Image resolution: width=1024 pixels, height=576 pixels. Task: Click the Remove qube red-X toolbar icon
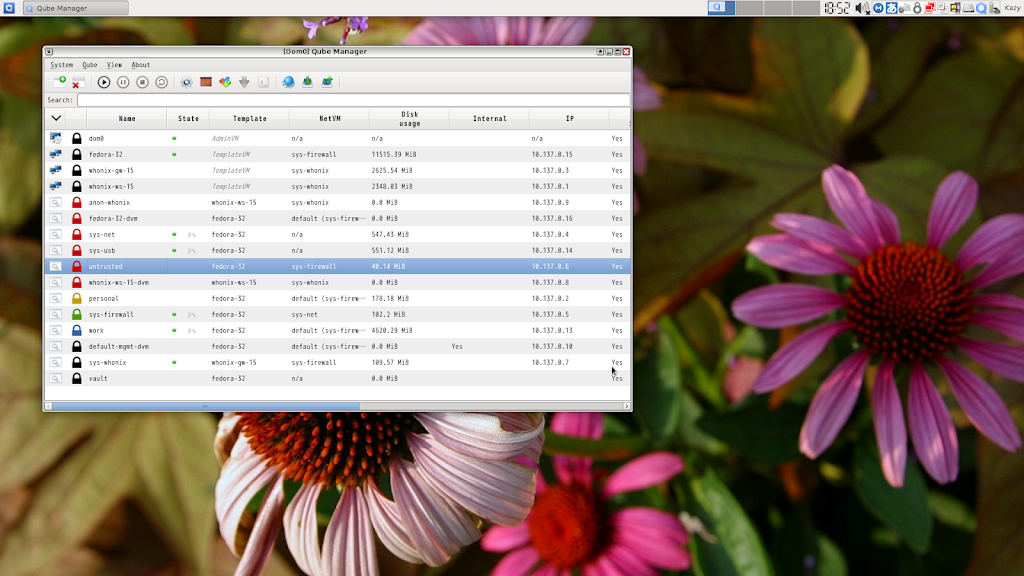(78, 82)
